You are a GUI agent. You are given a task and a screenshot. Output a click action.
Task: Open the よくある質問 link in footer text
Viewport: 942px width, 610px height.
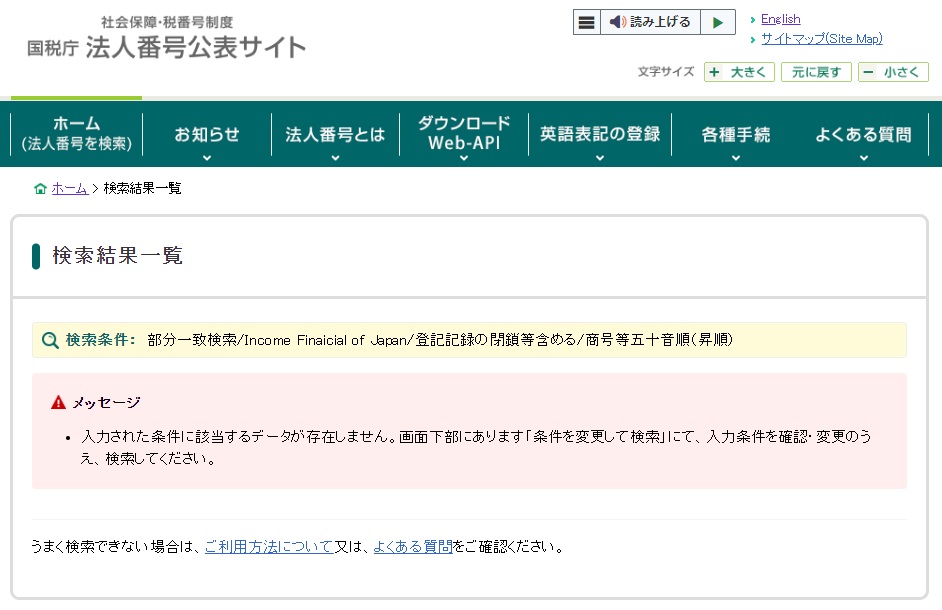(413, 546)
